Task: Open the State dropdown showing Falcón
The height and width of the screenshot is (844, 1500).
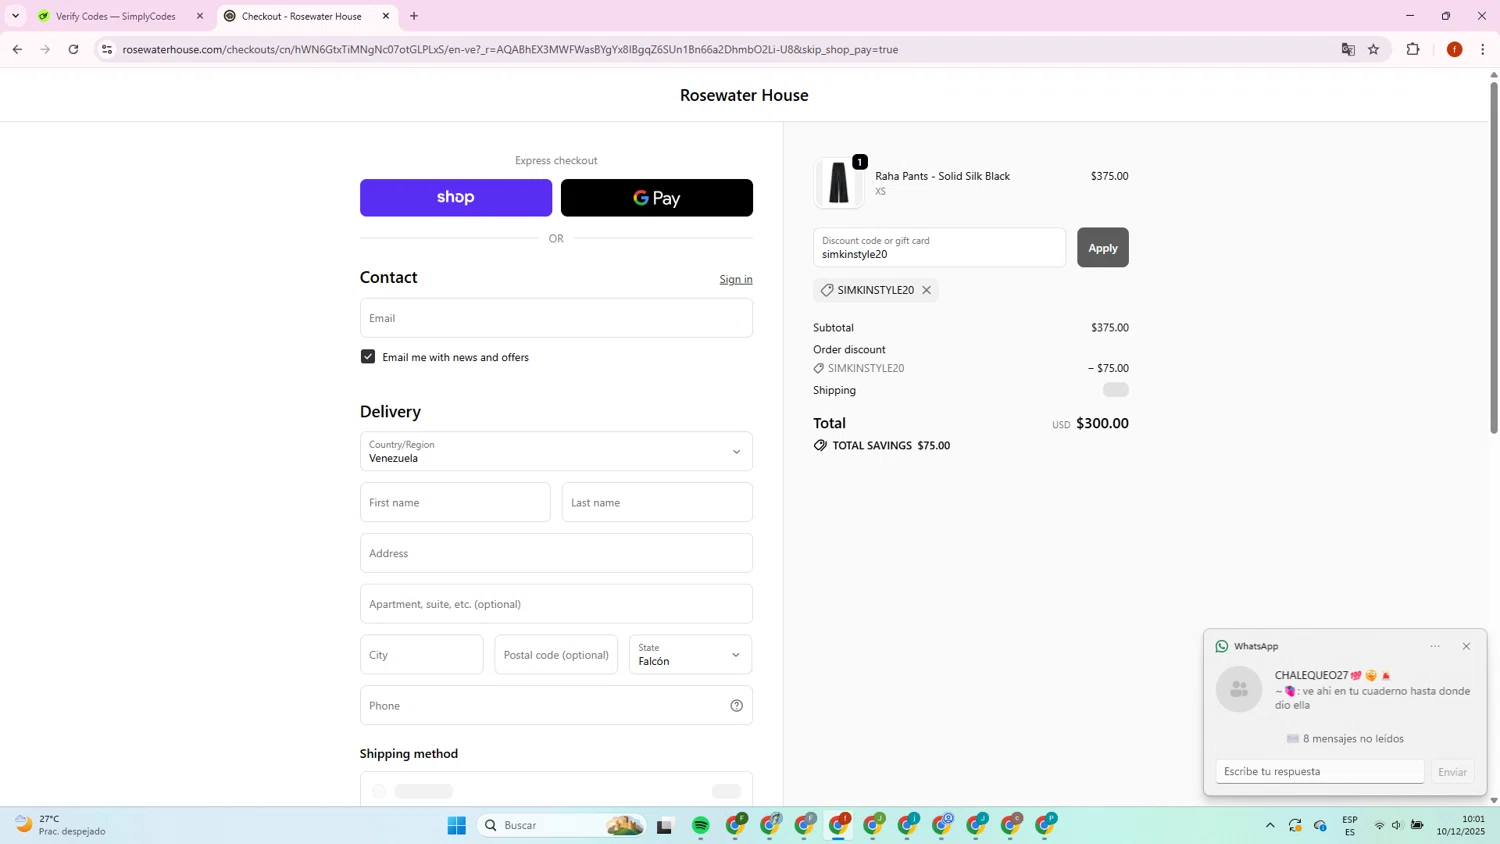Action: (690, 655)
